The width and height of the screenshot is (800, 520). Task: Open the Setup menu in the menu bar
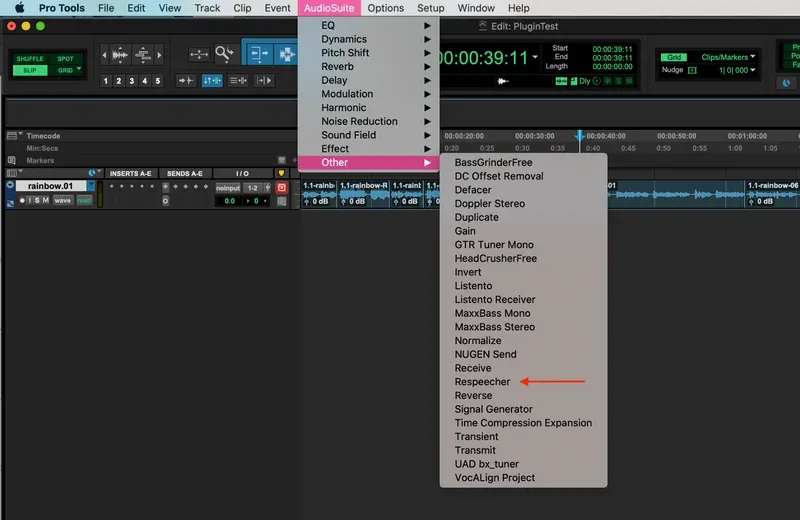(430, 8)
